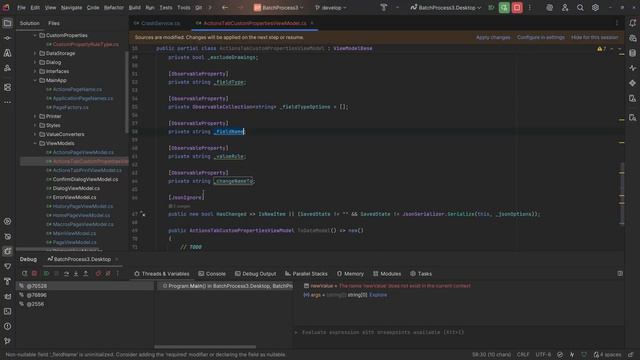Click Rerun icon in debug toolbar

pos(24,273)
